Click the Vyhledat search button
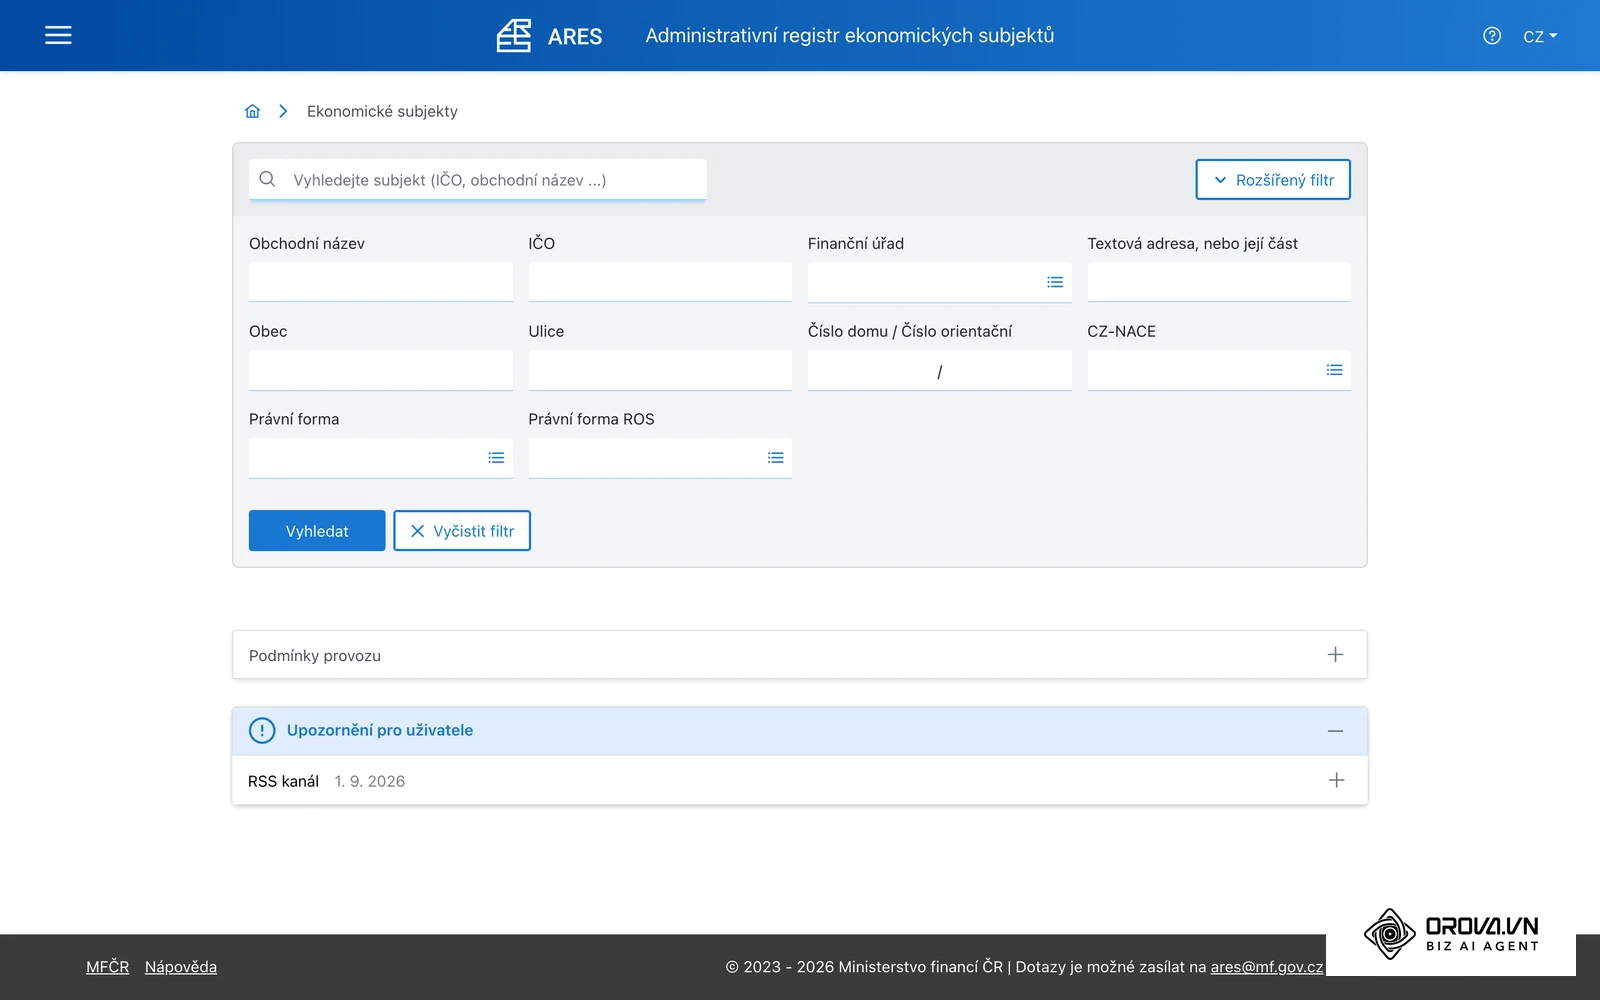The image size is (1600, 1000). click(317, 531)
